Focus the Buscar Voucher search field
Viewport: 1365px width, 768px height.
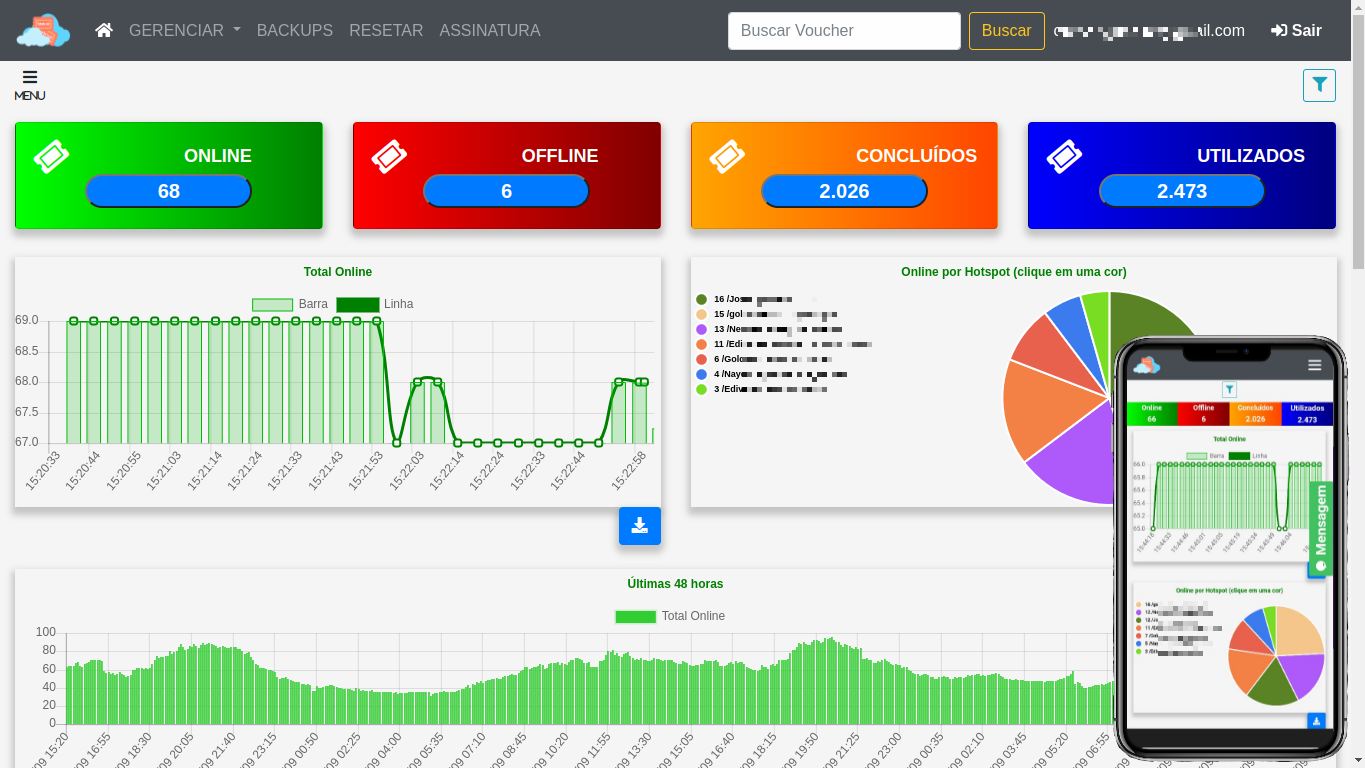click(x=844, y=31)
